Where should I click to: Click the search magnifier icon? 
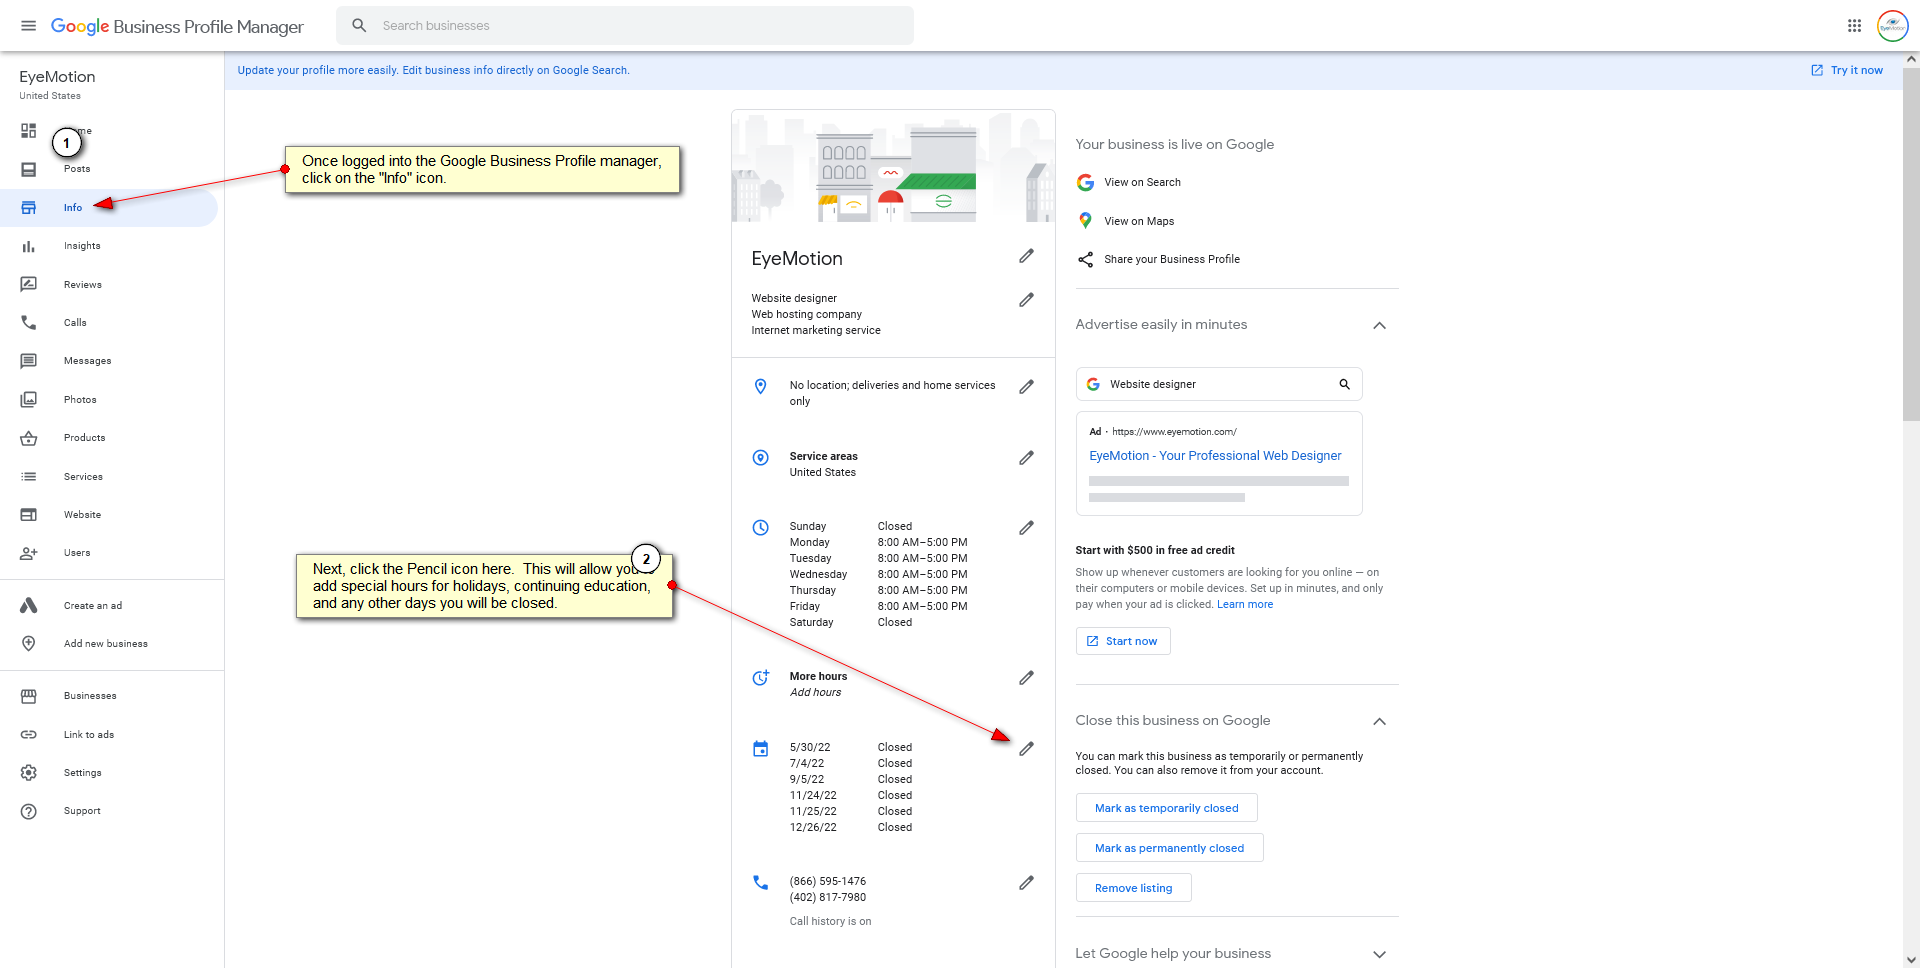coord(359,26)
